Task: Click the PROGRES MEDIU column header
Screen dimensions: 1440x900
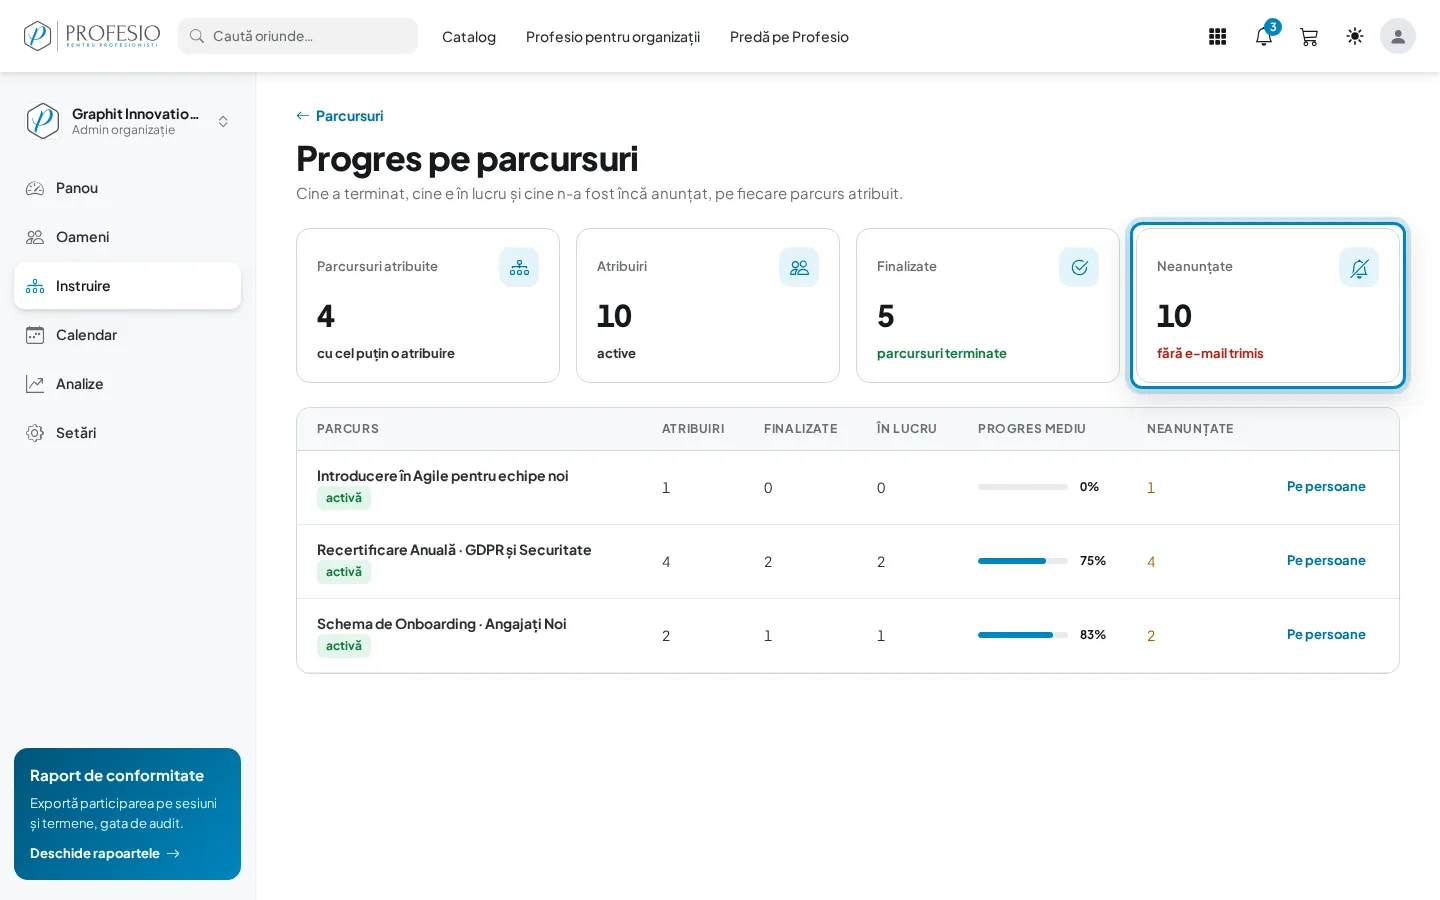Action: coord(1032,429)
